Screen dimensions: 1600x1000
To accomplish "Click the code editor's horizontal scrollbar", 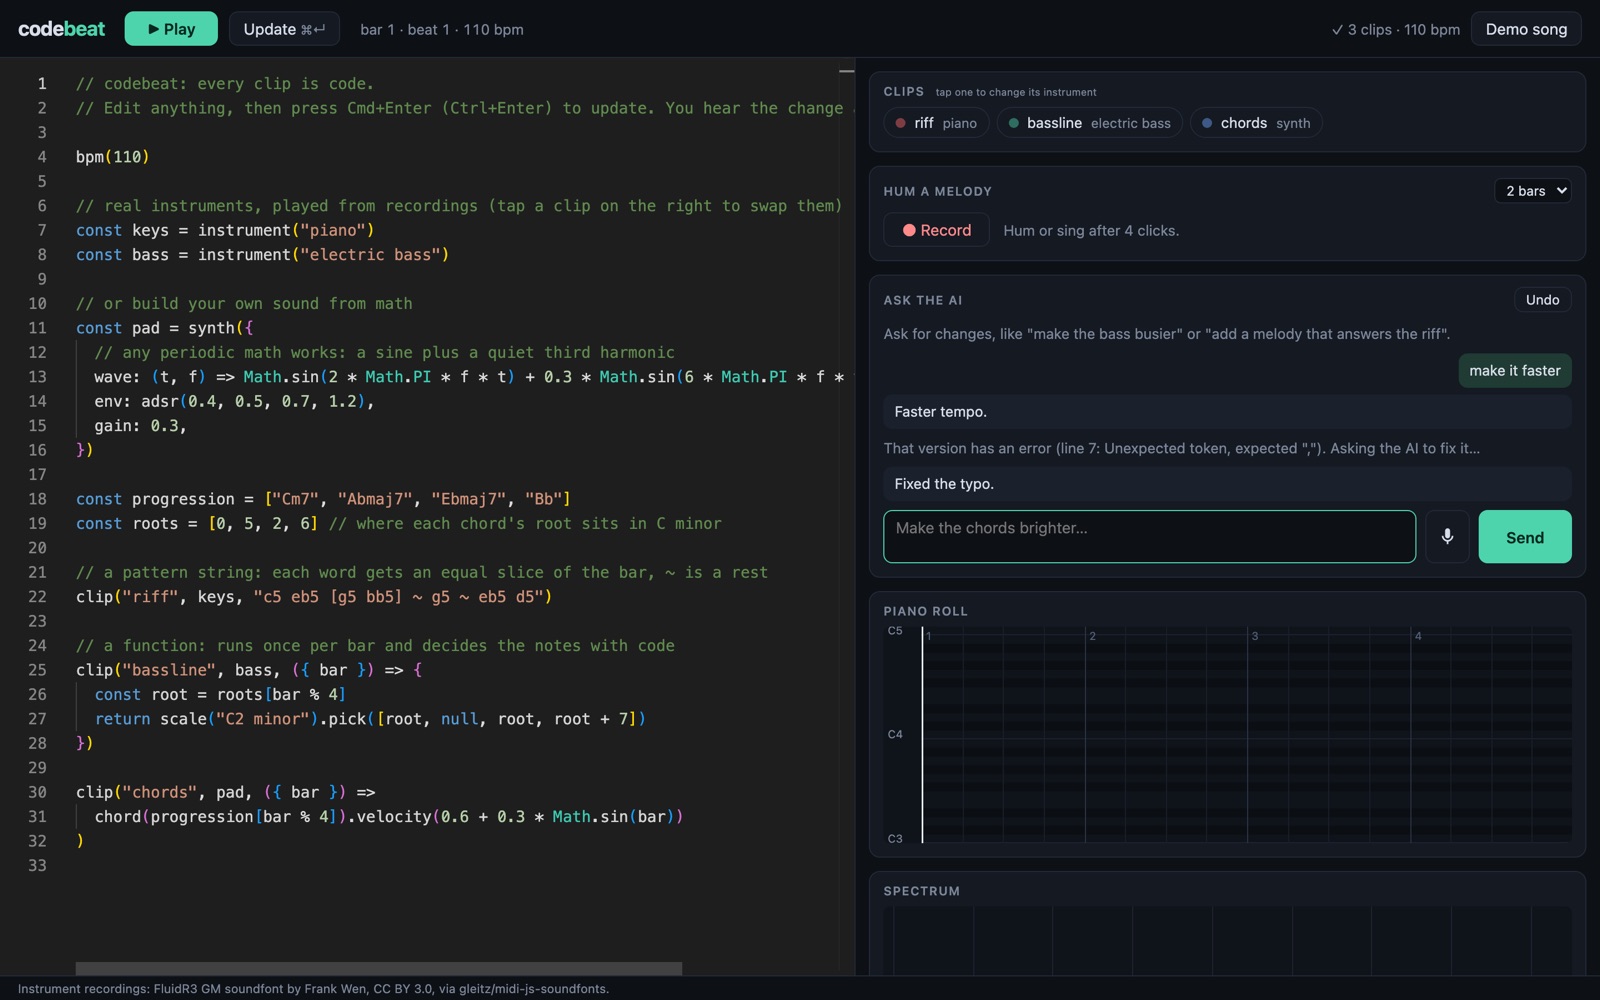I will point(379,968).
